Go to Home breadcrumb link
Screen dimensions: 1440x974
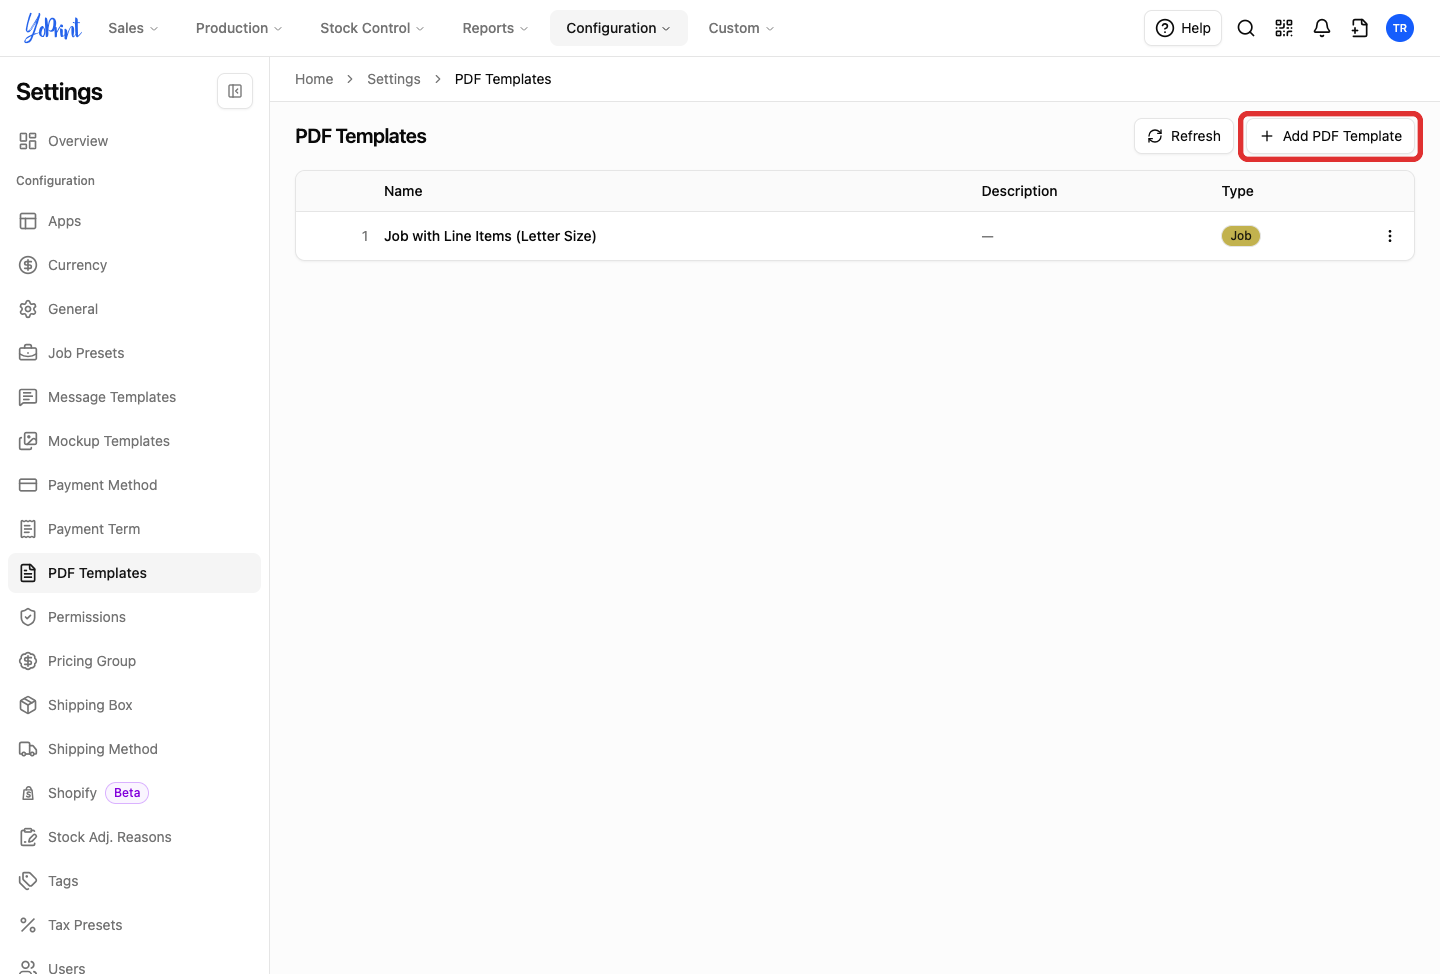(x=314, y=79)
